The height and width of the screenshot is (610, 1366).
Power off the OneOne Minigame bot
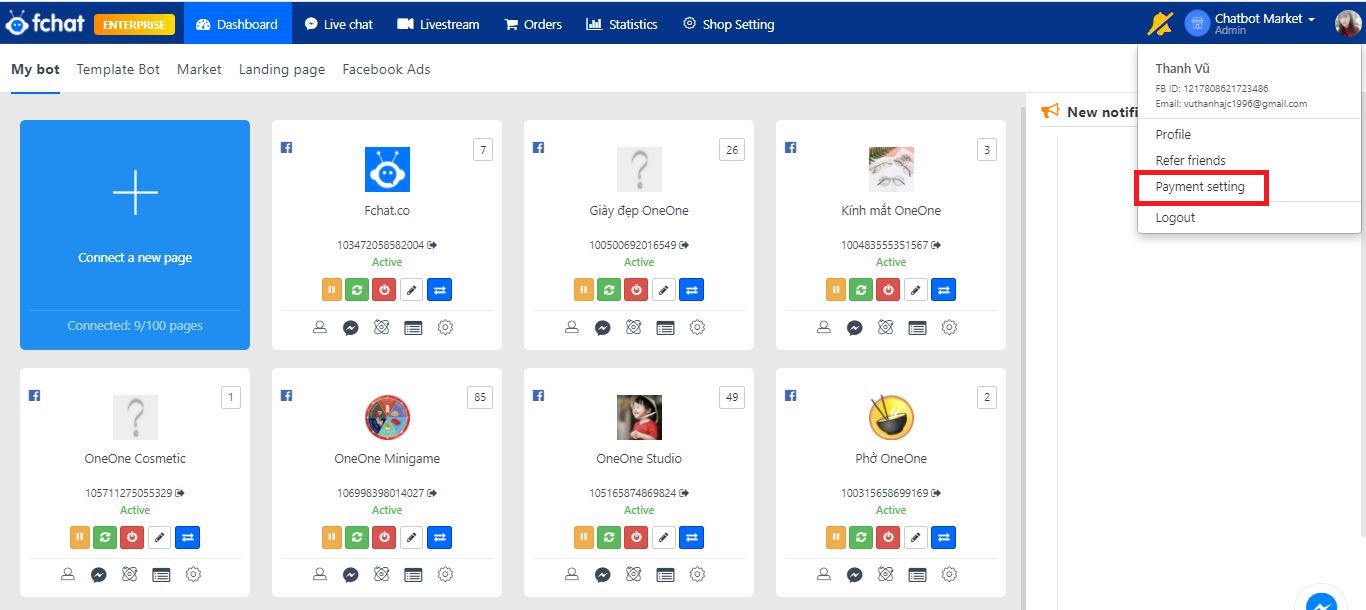[386, 538]
